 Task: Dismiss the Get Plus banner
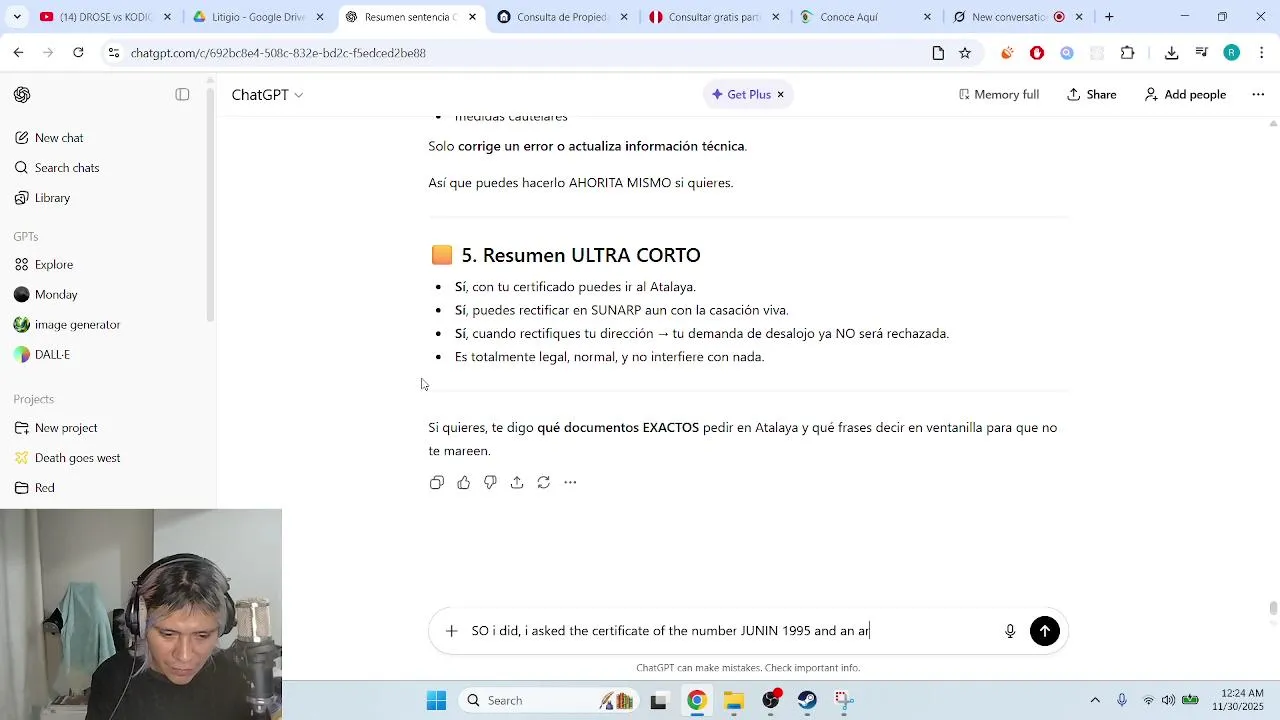(x=780, y=95)
